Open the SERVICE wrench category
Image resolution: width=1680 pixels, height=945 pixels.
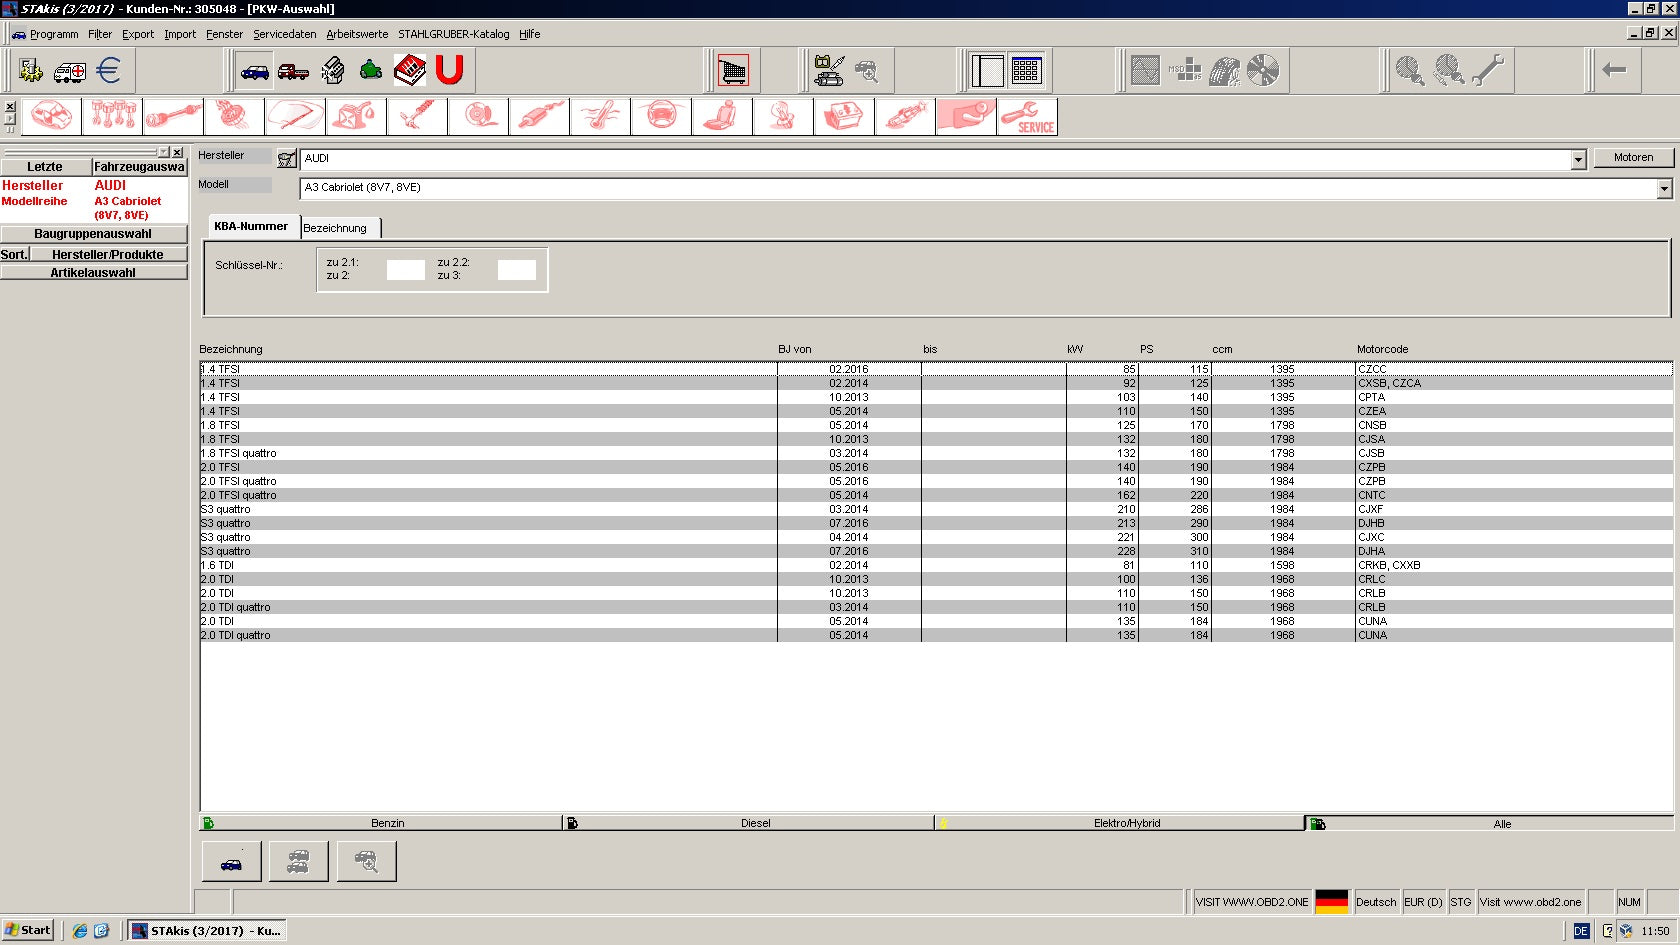(x=1027, y=117)
